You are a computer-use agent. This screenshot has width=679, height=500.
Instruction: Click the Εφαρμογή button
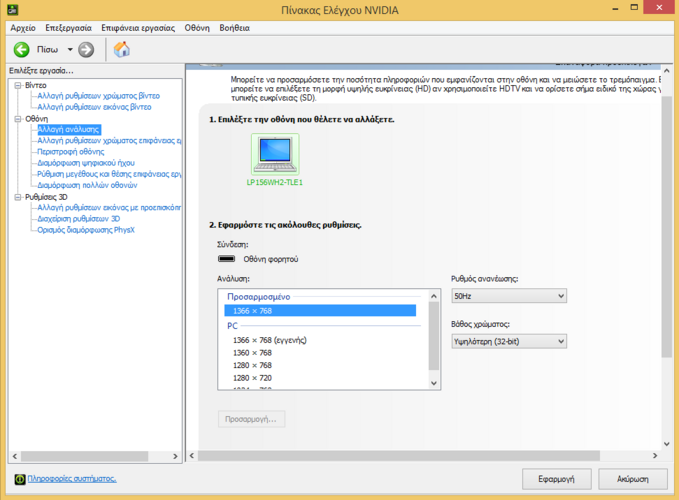556,479
